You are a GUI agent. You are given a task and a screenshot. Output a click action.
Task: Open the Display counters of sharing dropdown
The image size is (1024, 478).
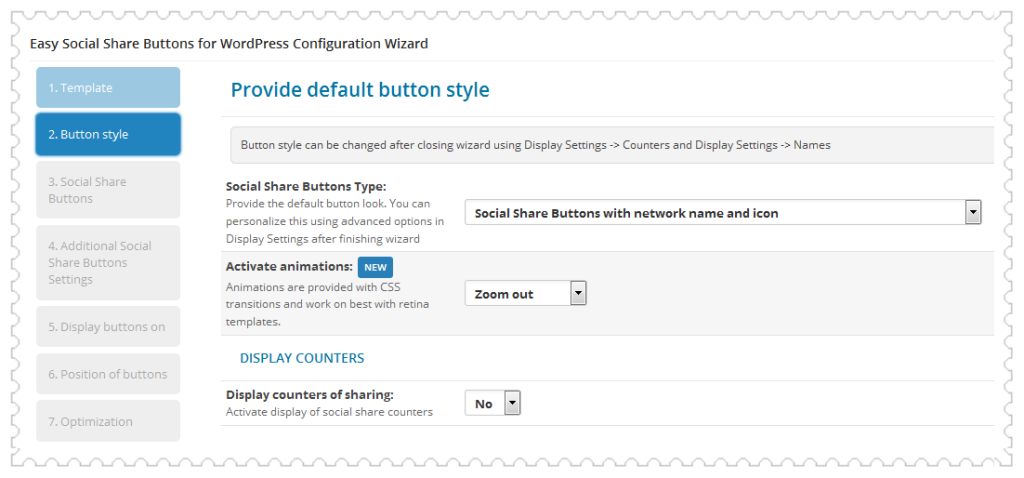pyautogui.click(x=492, y=404)
